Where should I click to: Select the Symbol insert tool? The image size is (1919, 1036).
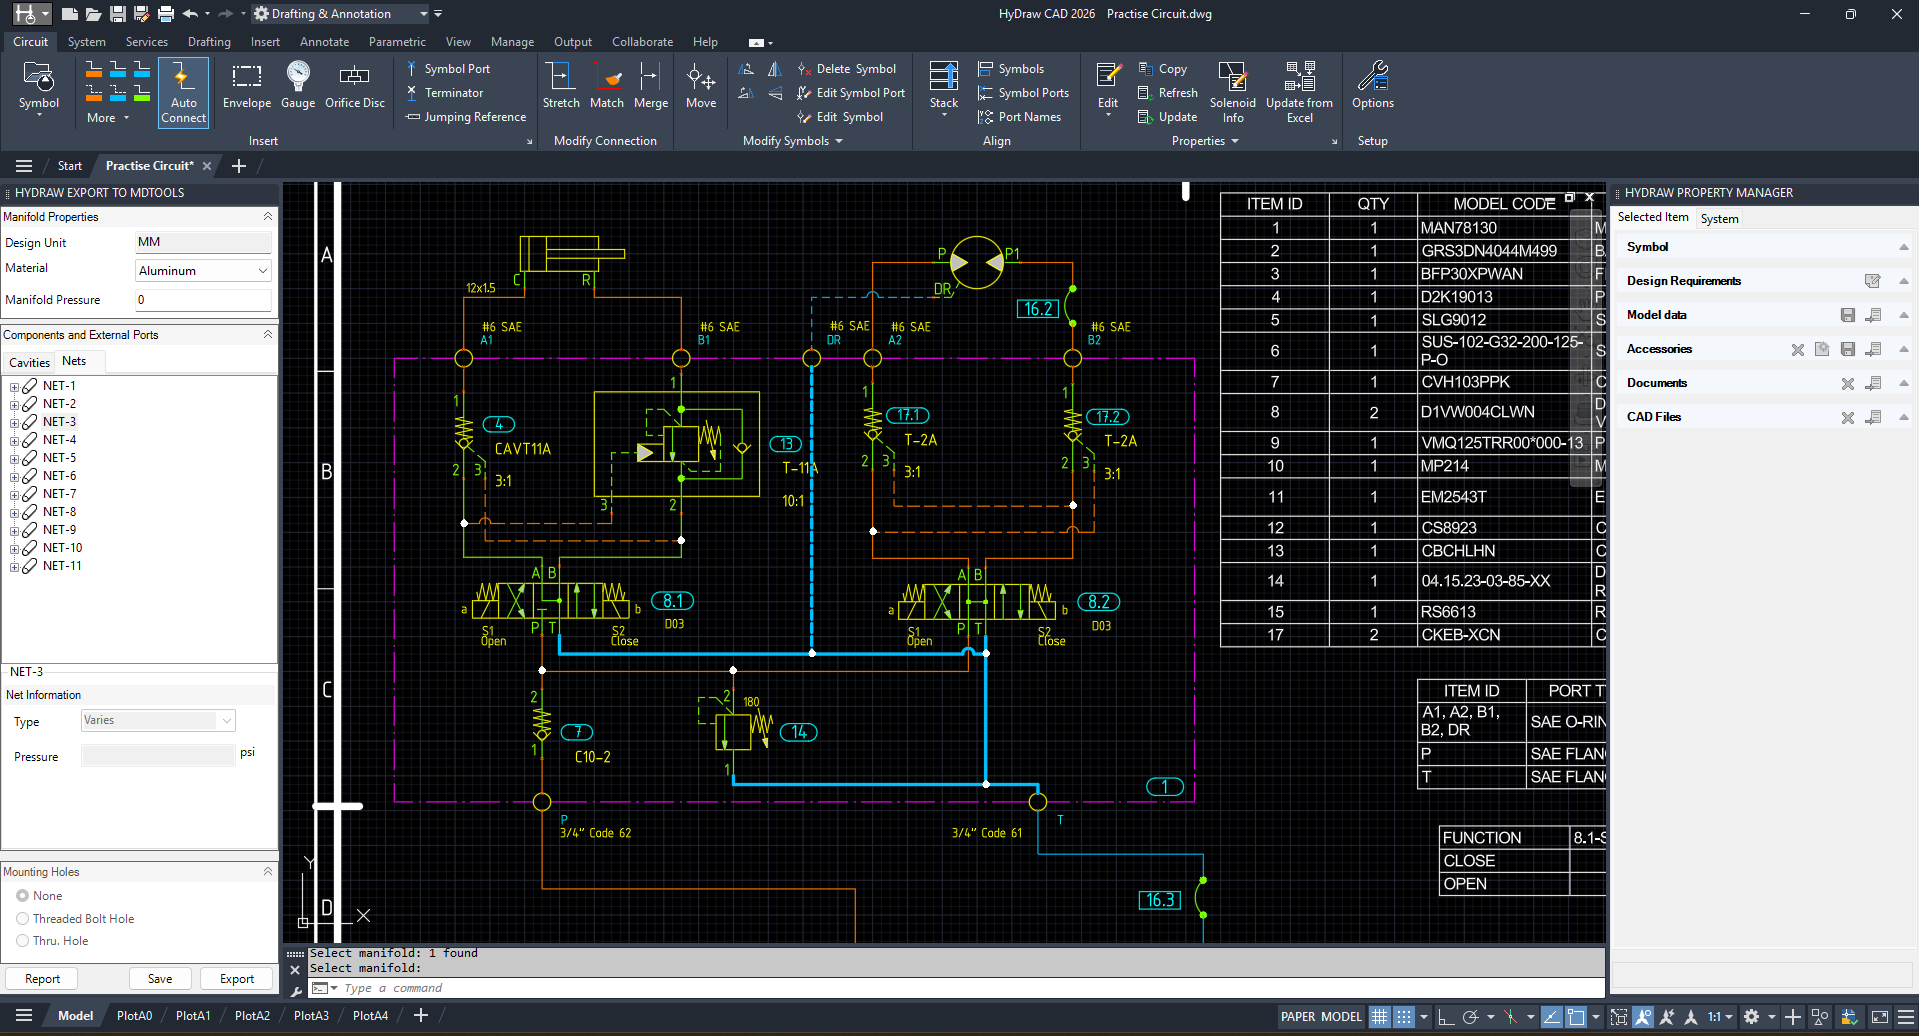pyautogui.click(x=39, y=90)
